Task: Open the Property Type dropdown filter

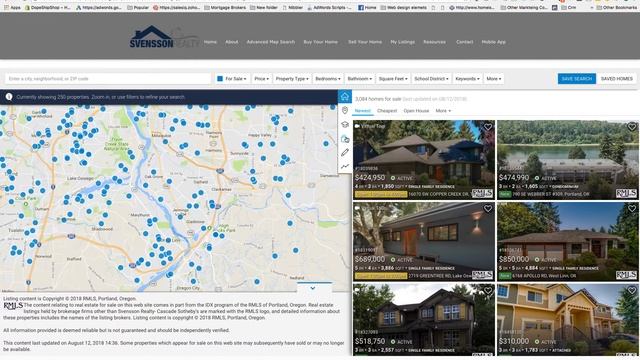Action: click(x=292, y=78)
